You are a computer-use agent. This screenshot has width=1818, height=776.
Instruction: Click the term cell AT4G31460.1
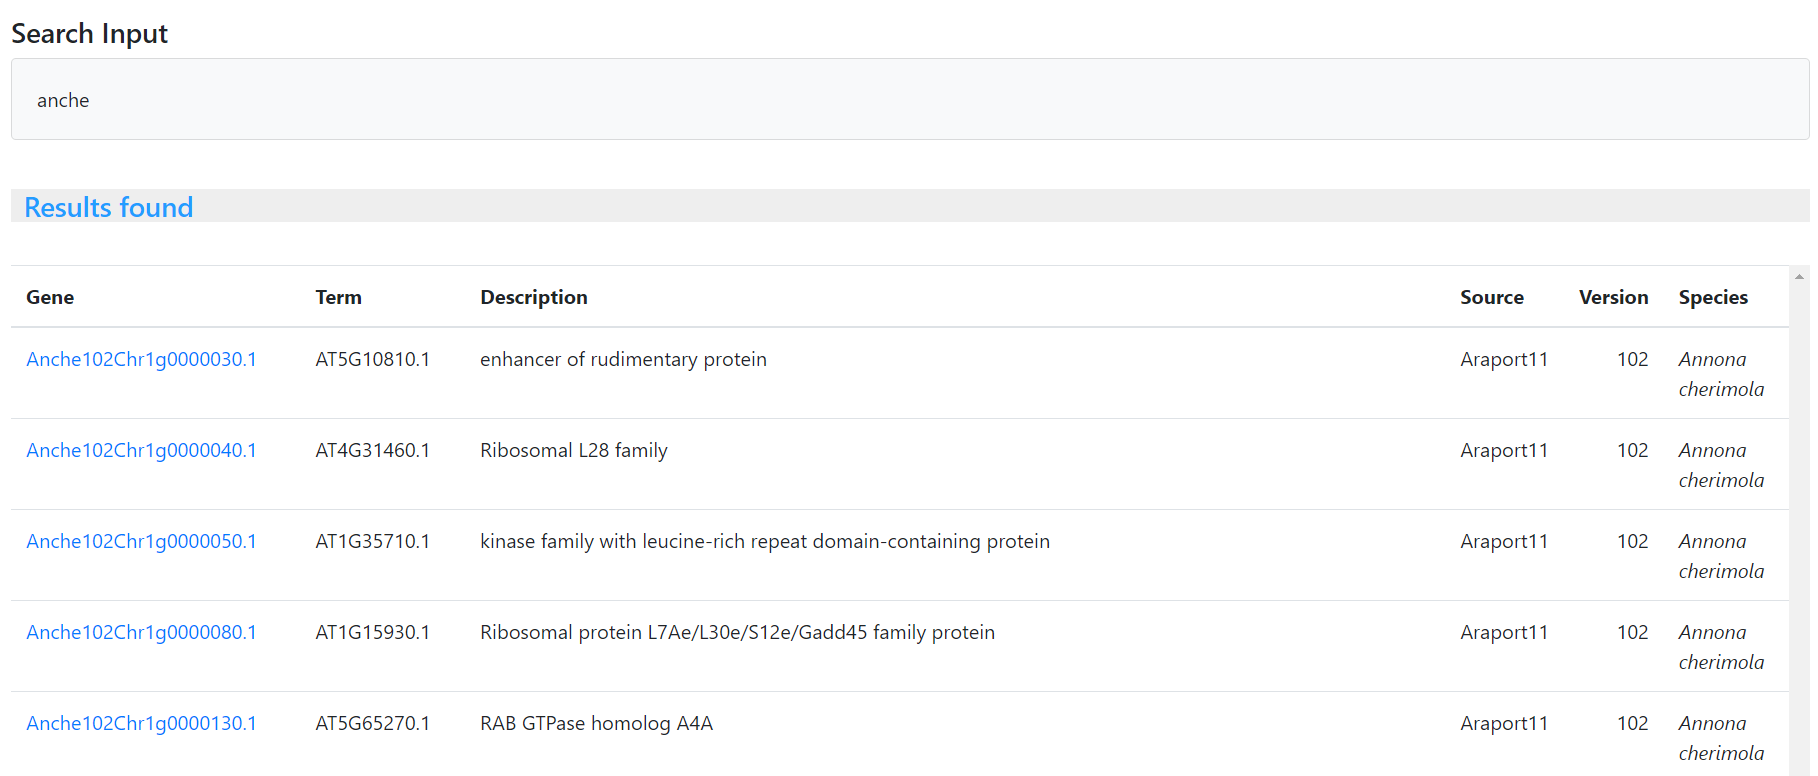372,450
